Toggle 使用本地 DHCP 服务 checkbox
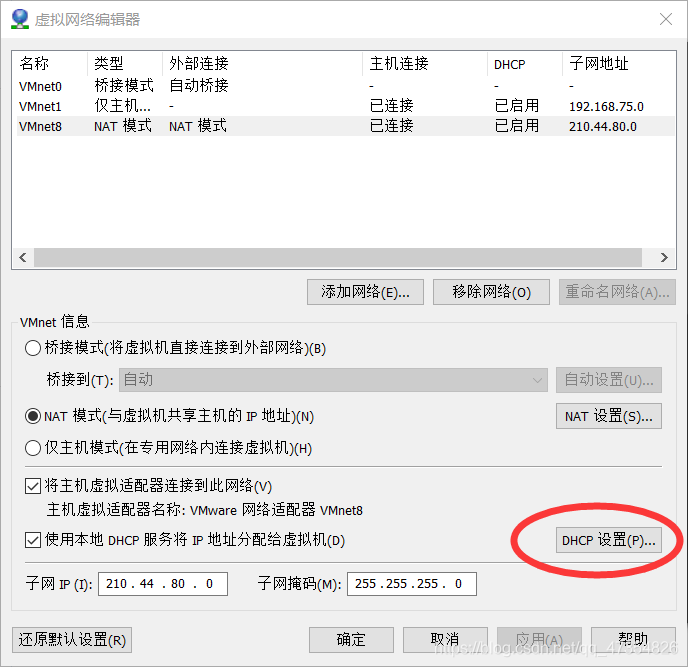Viewport: 688px width, 667px height. click(x=33, y=540)
